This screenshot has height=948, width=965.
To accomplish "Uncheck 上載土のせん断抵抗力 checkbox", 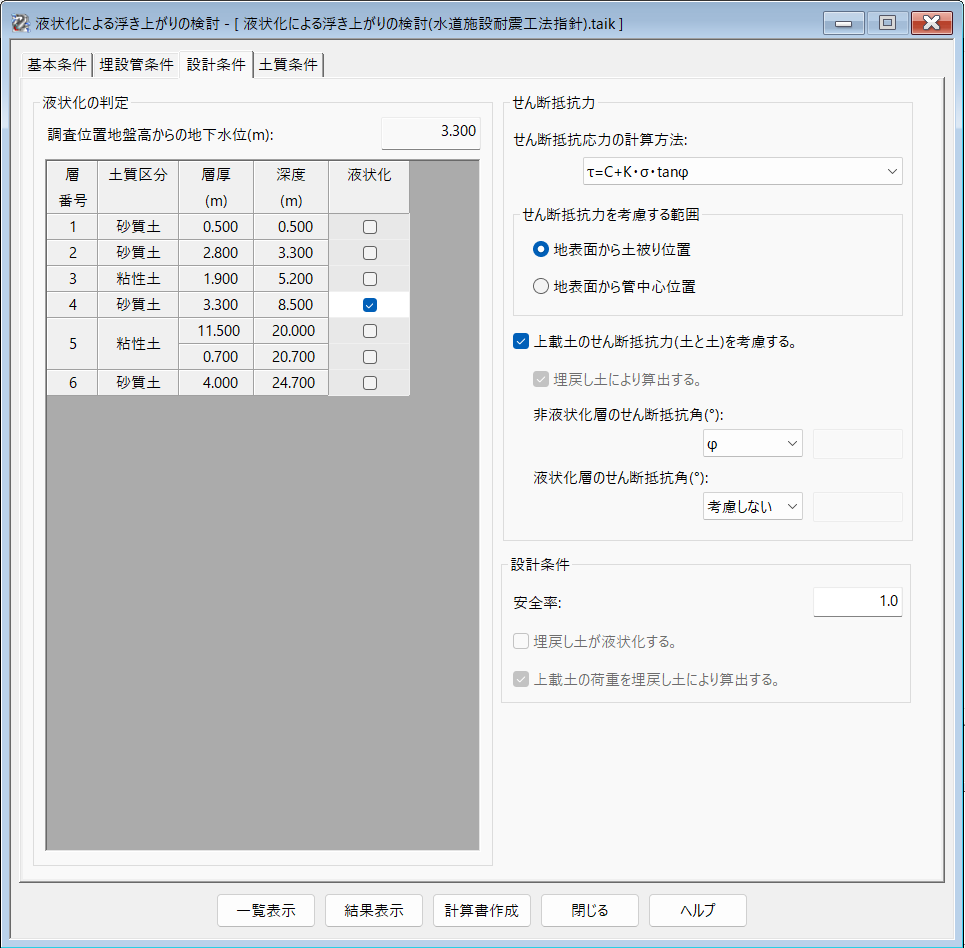I will [520, 342].
